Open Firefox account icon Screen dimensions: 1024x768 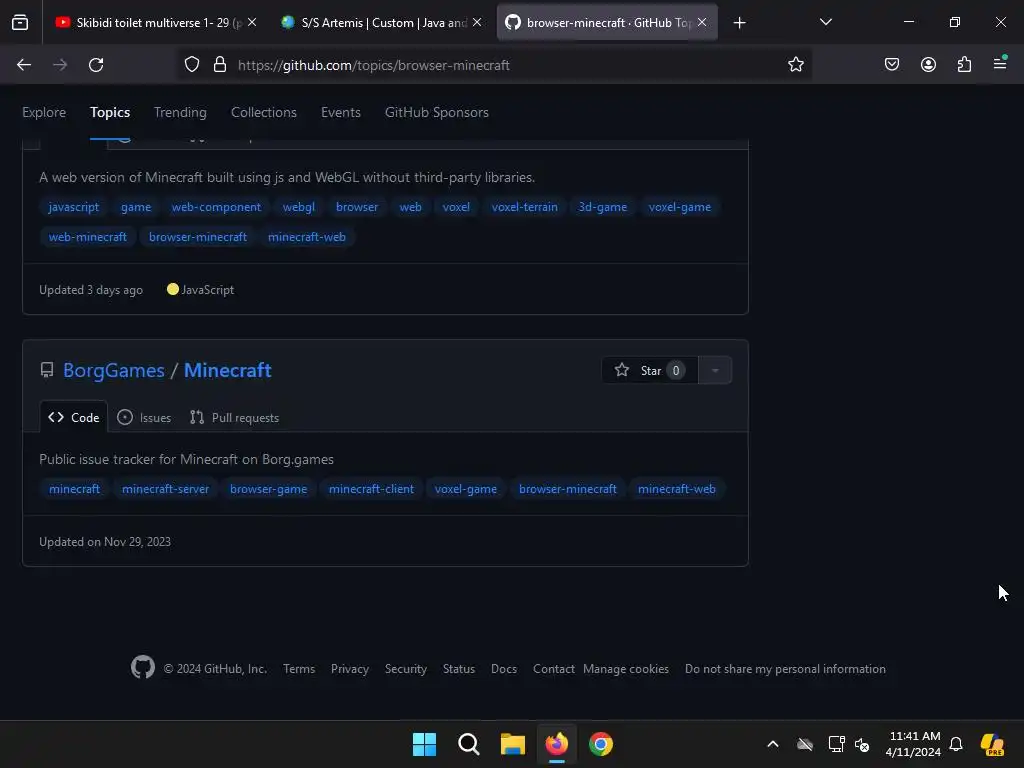click(928, 65)
